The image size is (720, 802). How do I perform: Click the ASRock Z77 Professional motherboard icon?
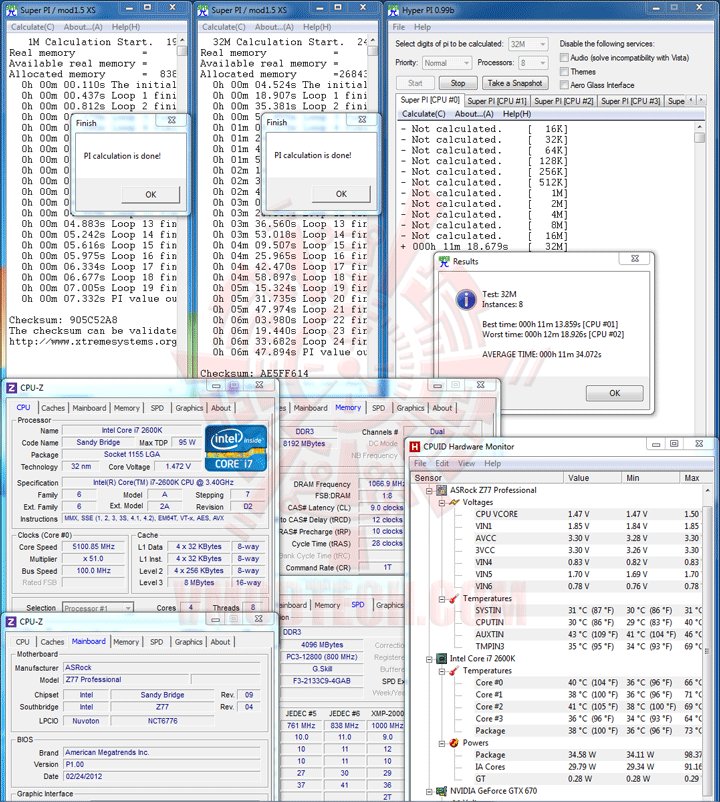(441, 490)
